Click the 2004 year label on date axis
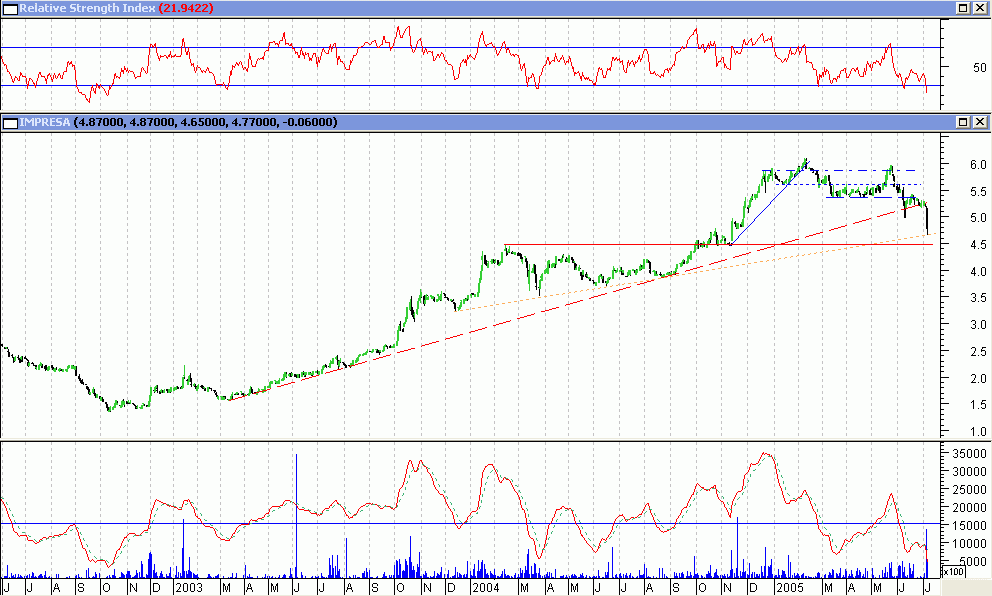The height and width of the screenshot is (596, 992). pos(485,588)
